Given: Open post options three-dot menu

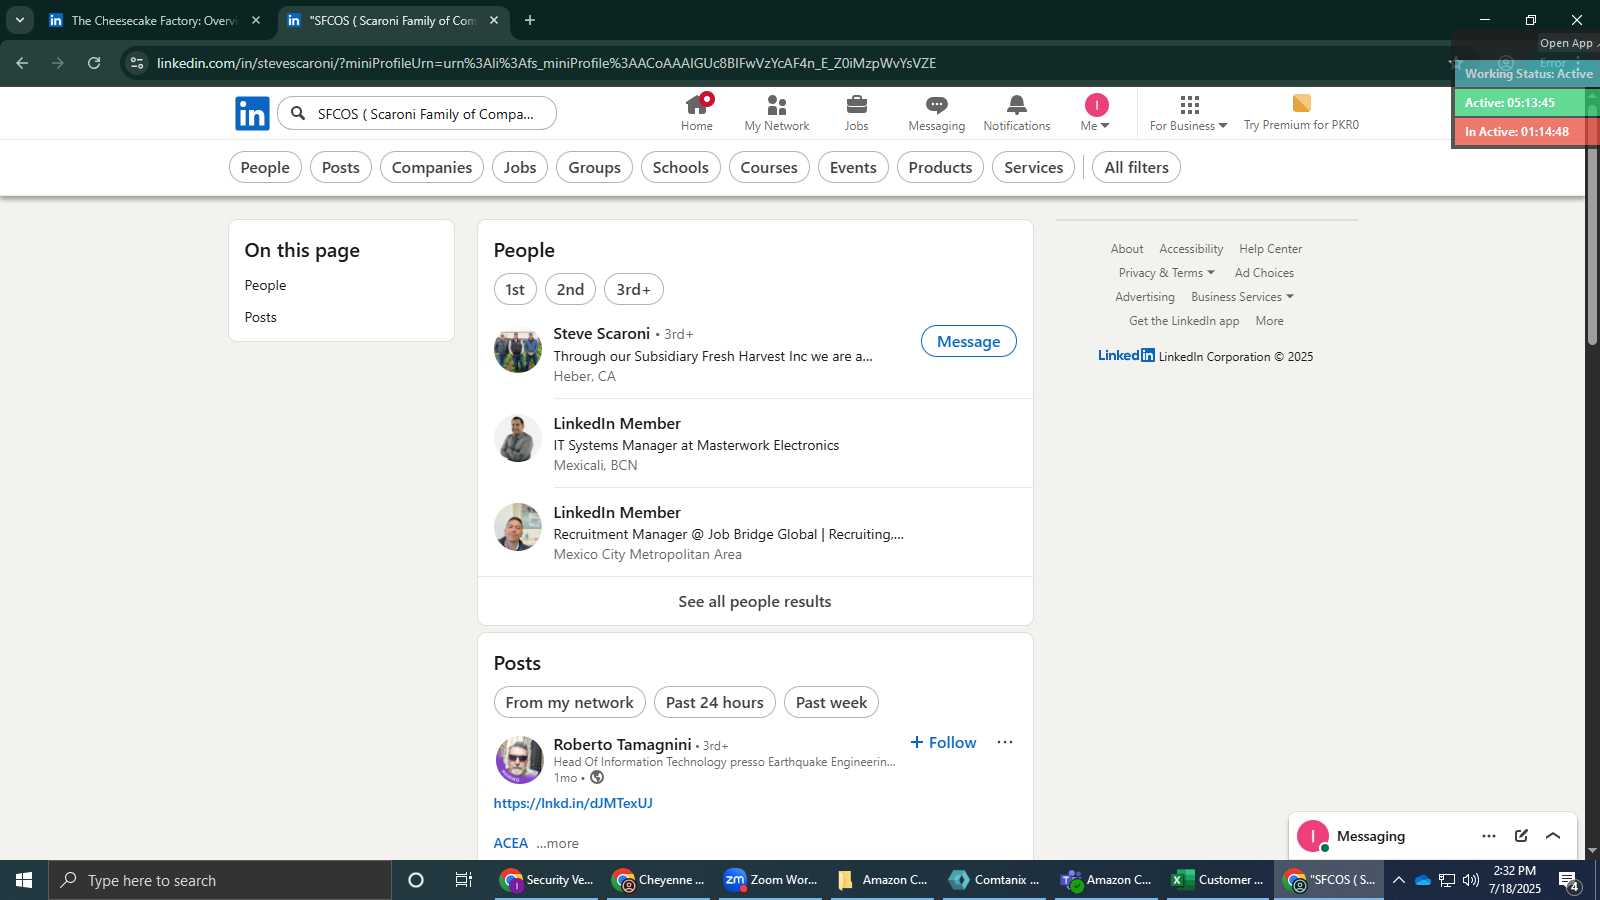Looking at the screenshot, I should 1005,742.
